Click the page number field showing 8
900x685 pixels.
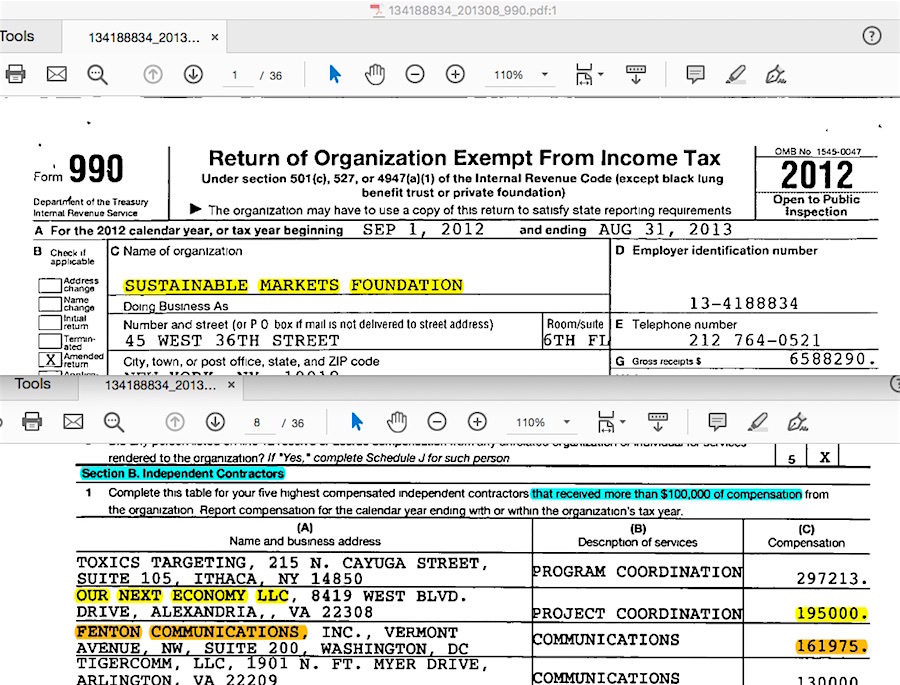click(x=257, y=423)
